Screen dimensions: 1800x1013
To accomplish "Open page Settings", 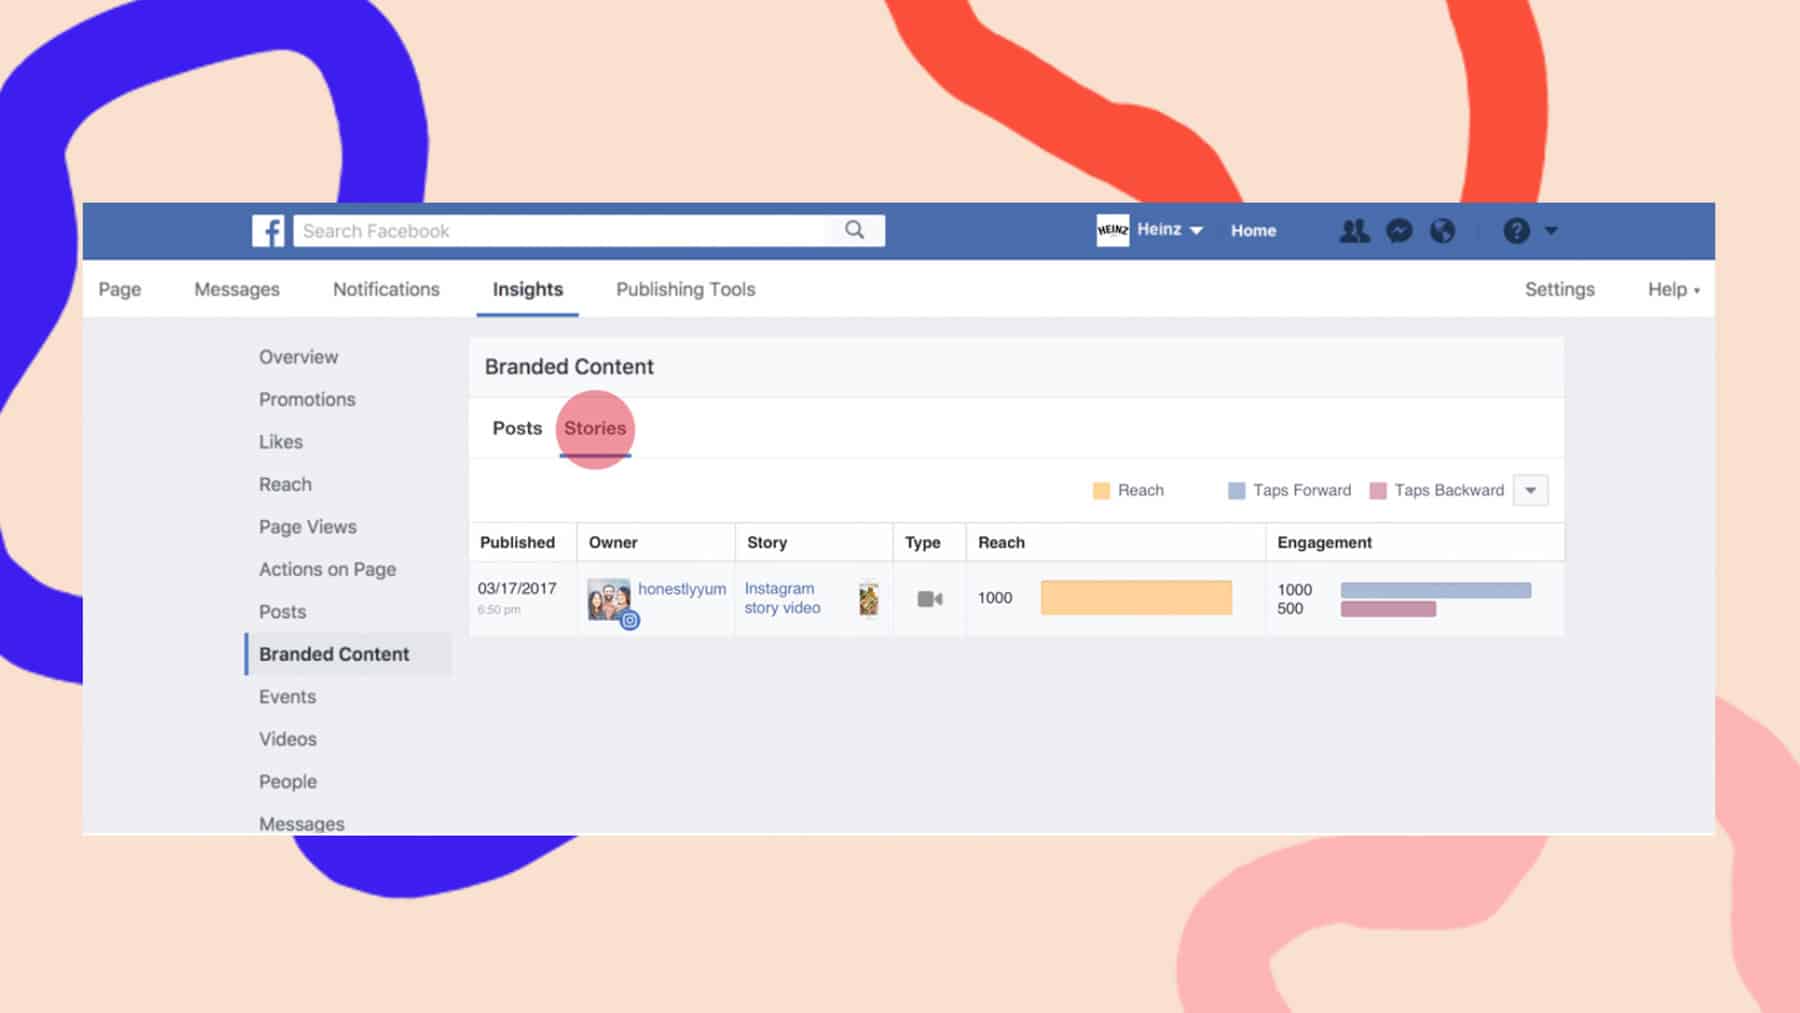I will click(x=1559, y=289).
